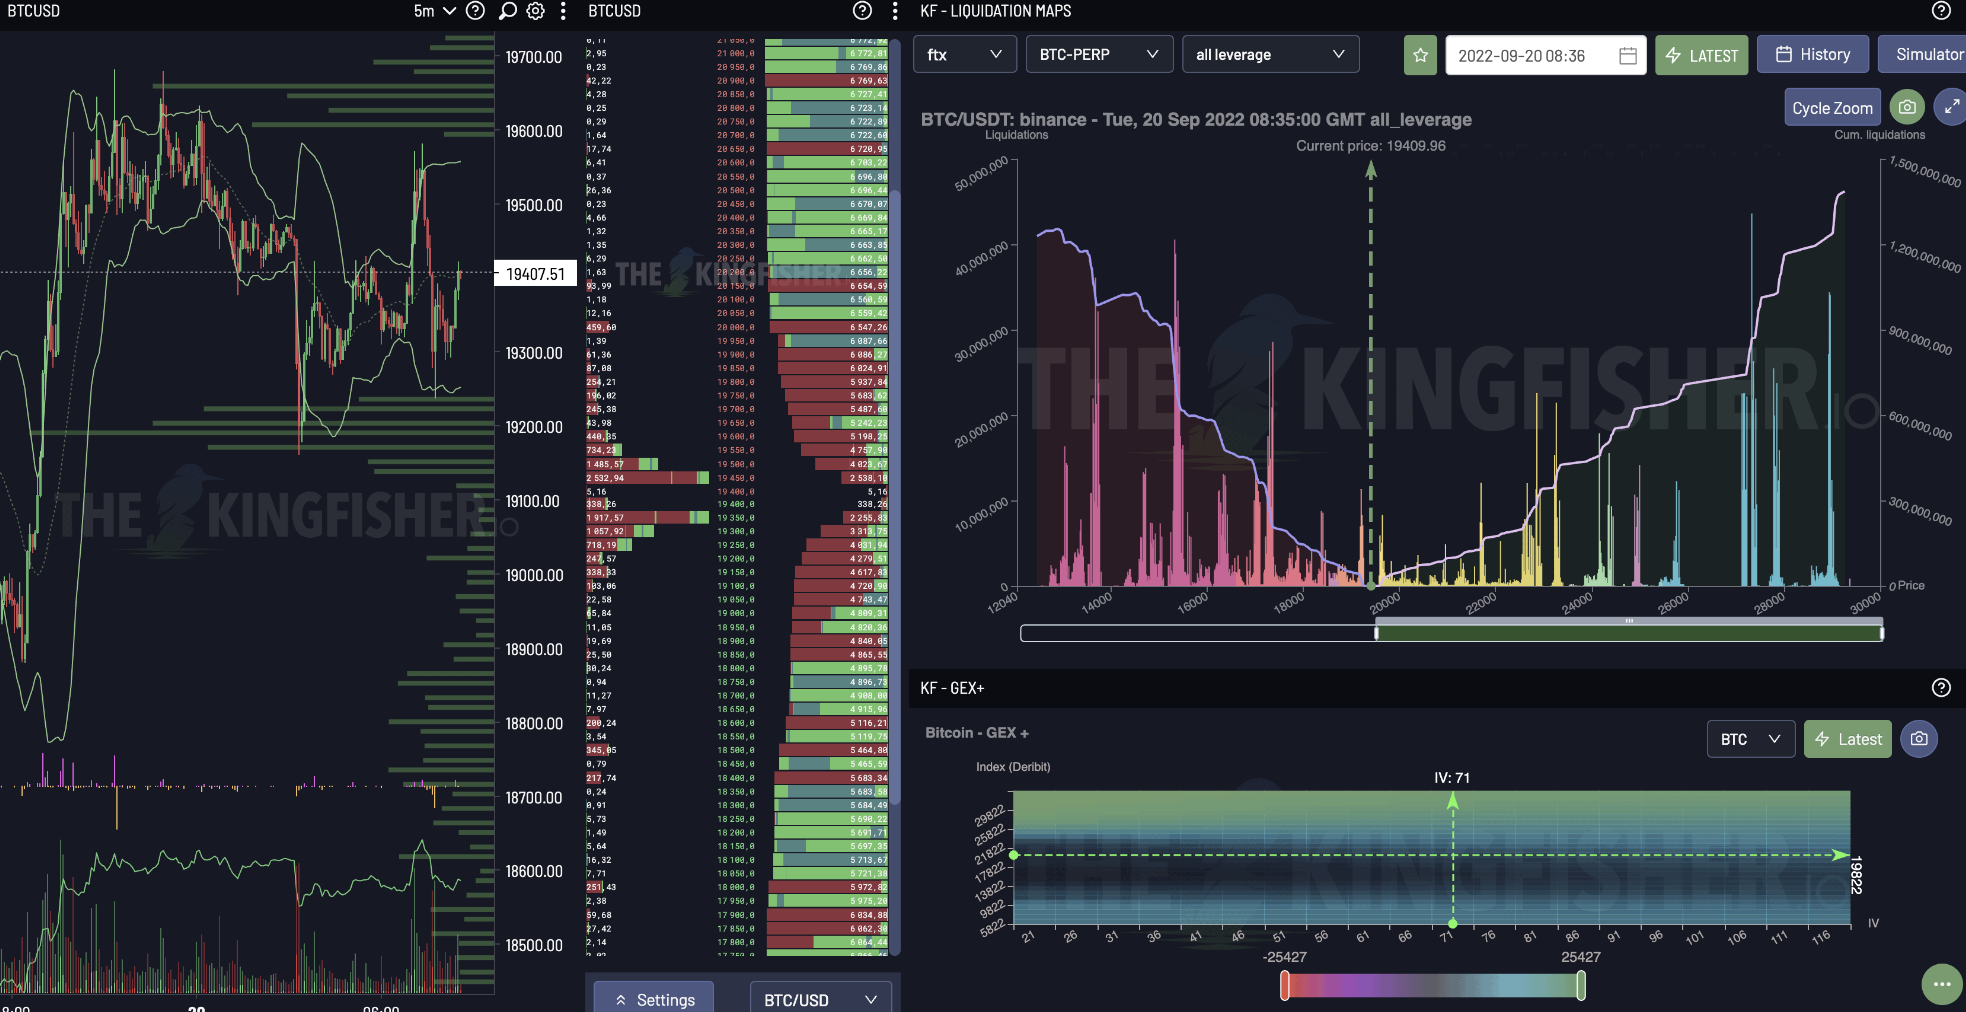
Task: Click the 19407.51 current price label
Action: coord(535,274)
